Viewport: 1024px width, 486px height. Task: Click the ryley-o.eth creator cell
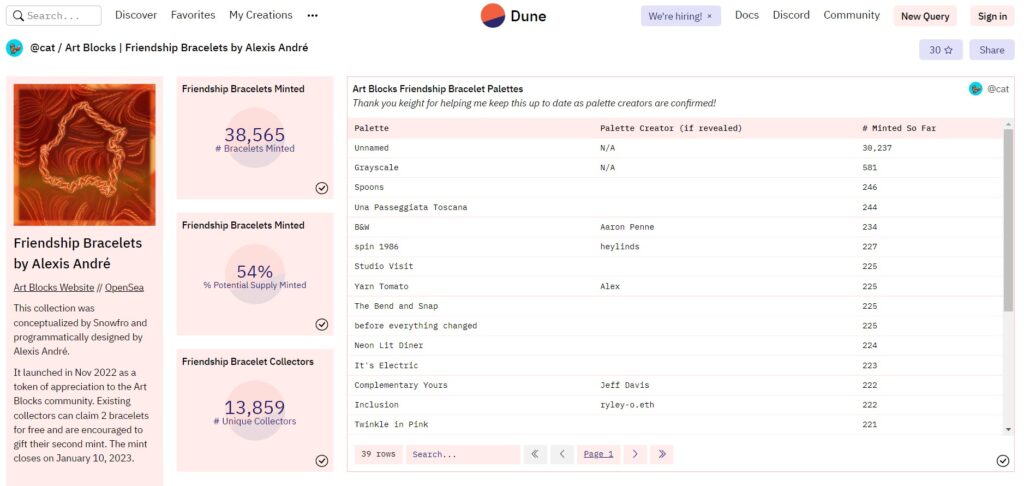click(x=627, y=404)
